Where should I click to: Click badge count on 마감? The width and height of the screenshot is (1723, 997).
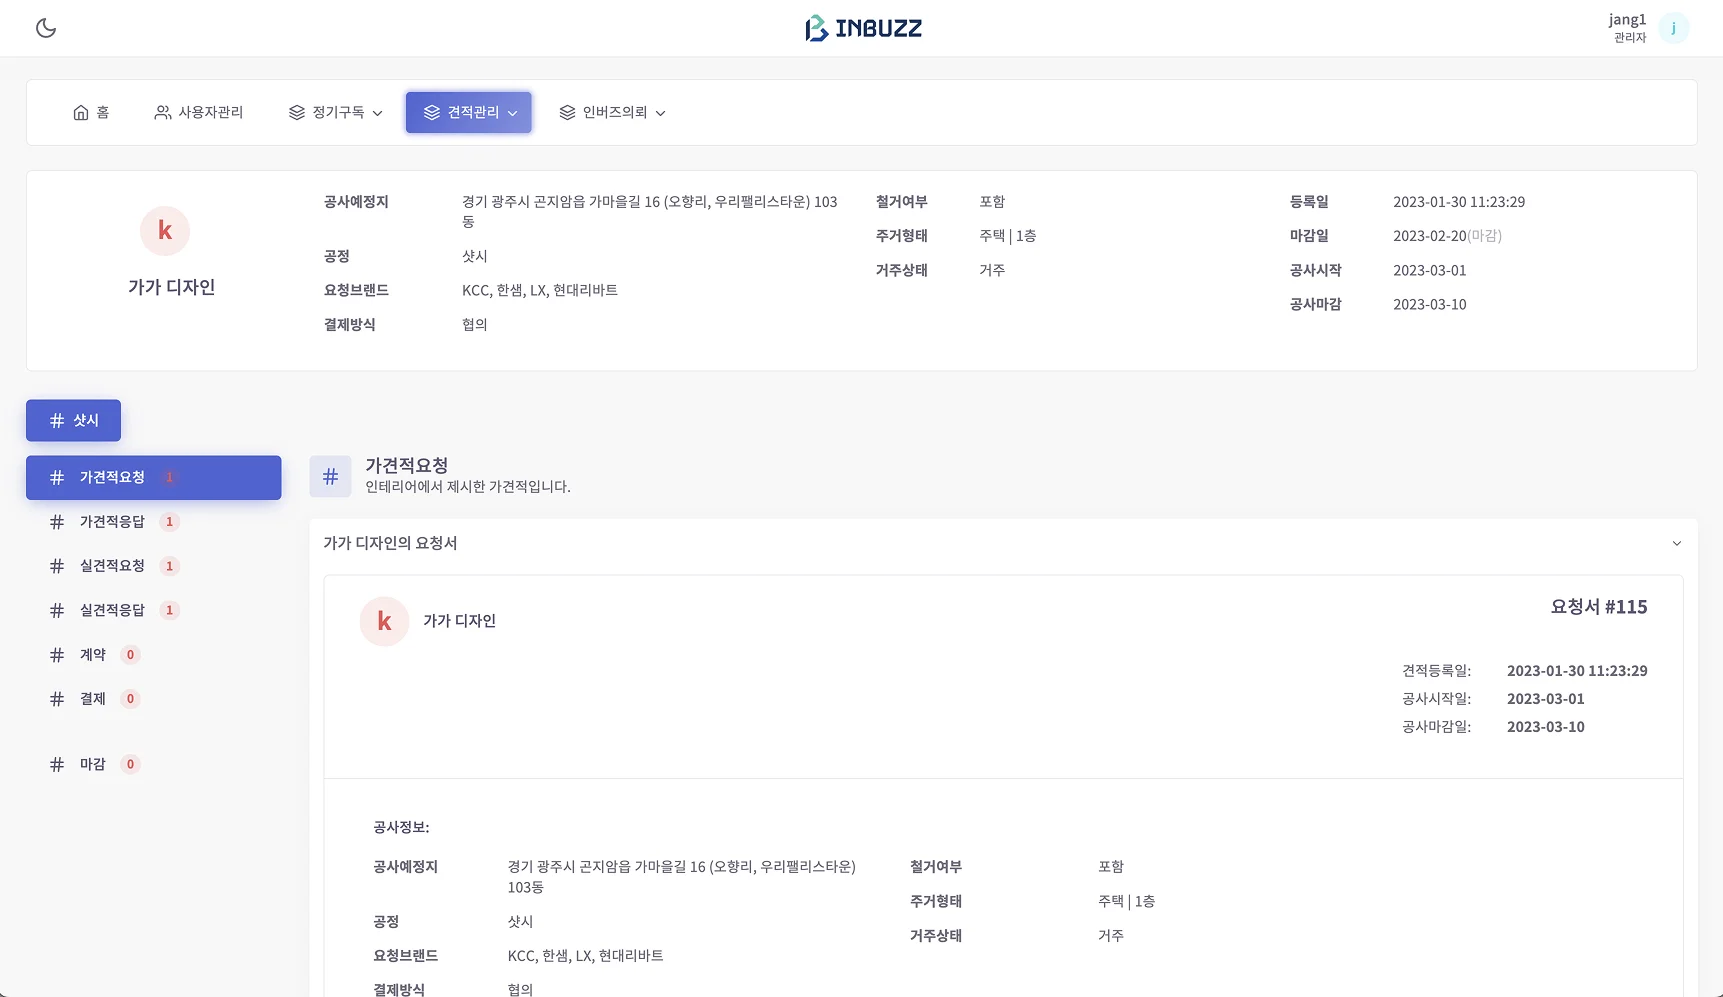point(130,764)
